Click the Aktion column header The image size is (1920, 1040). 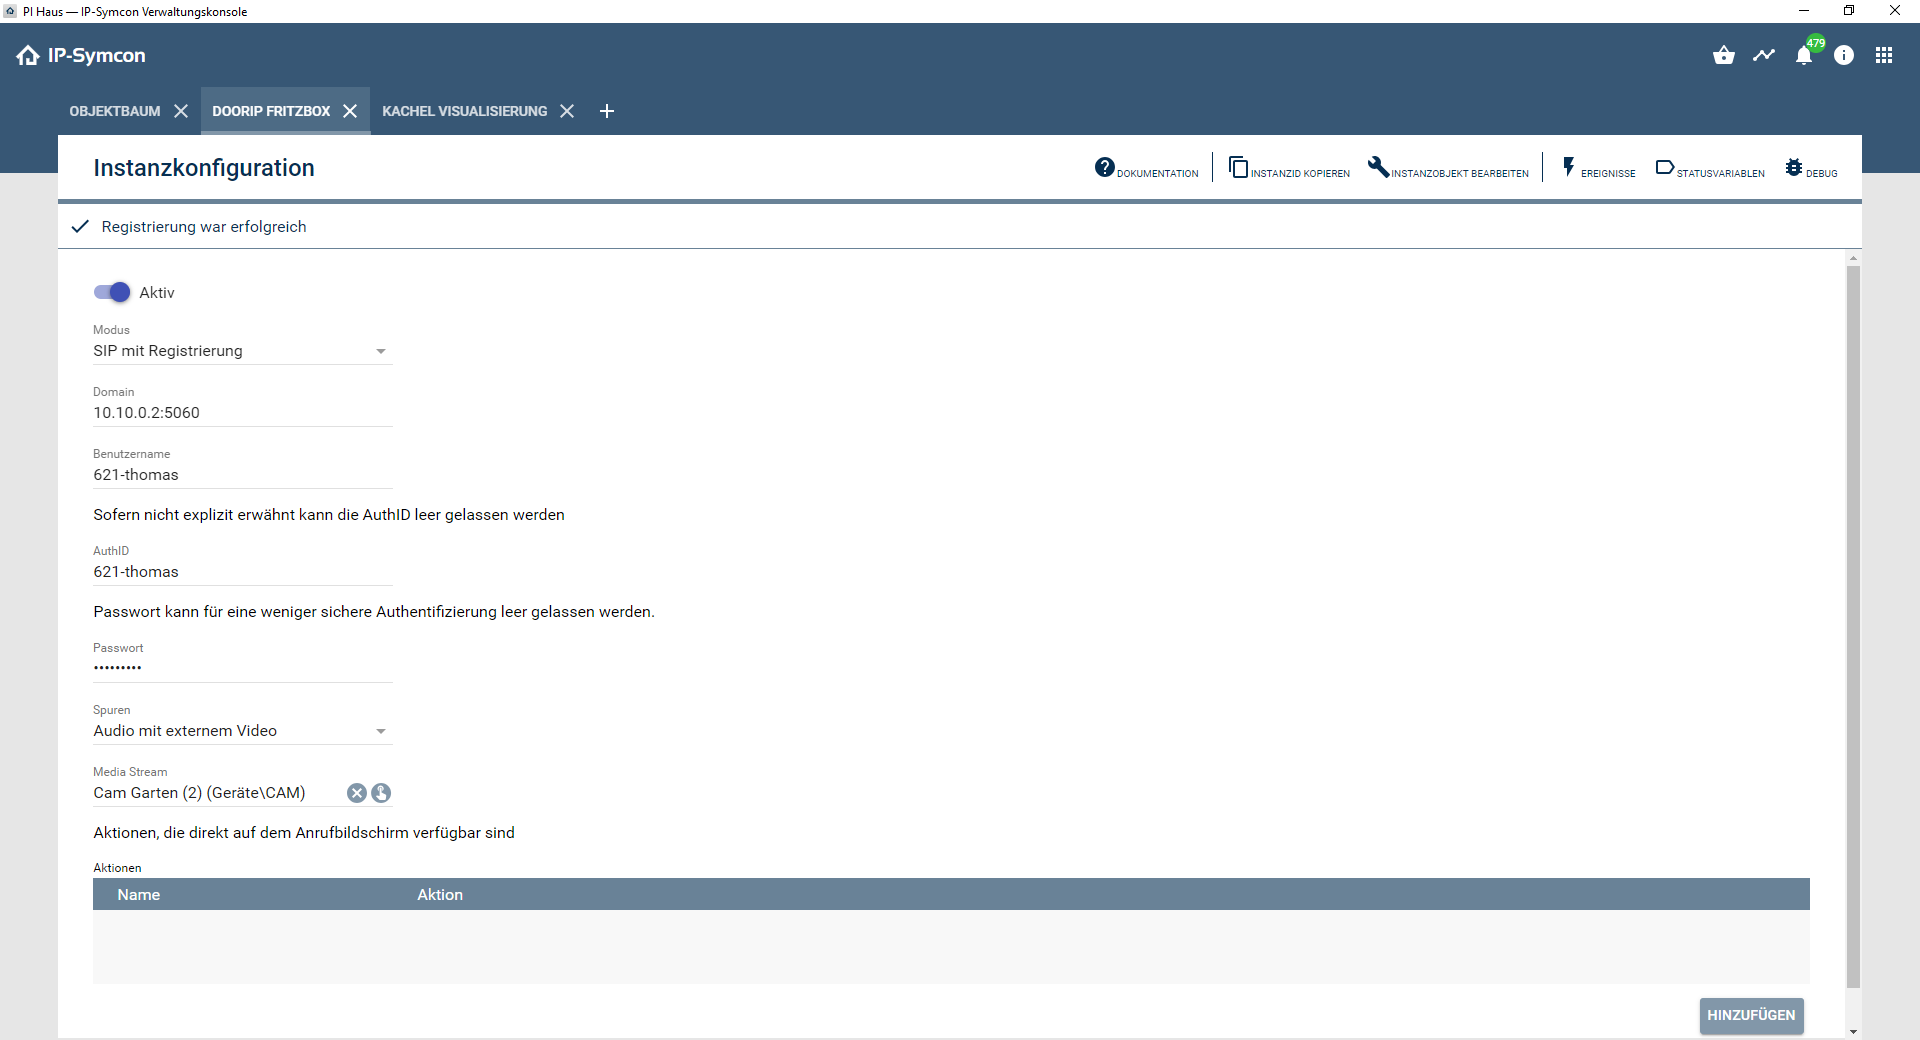tap(440, 895)
